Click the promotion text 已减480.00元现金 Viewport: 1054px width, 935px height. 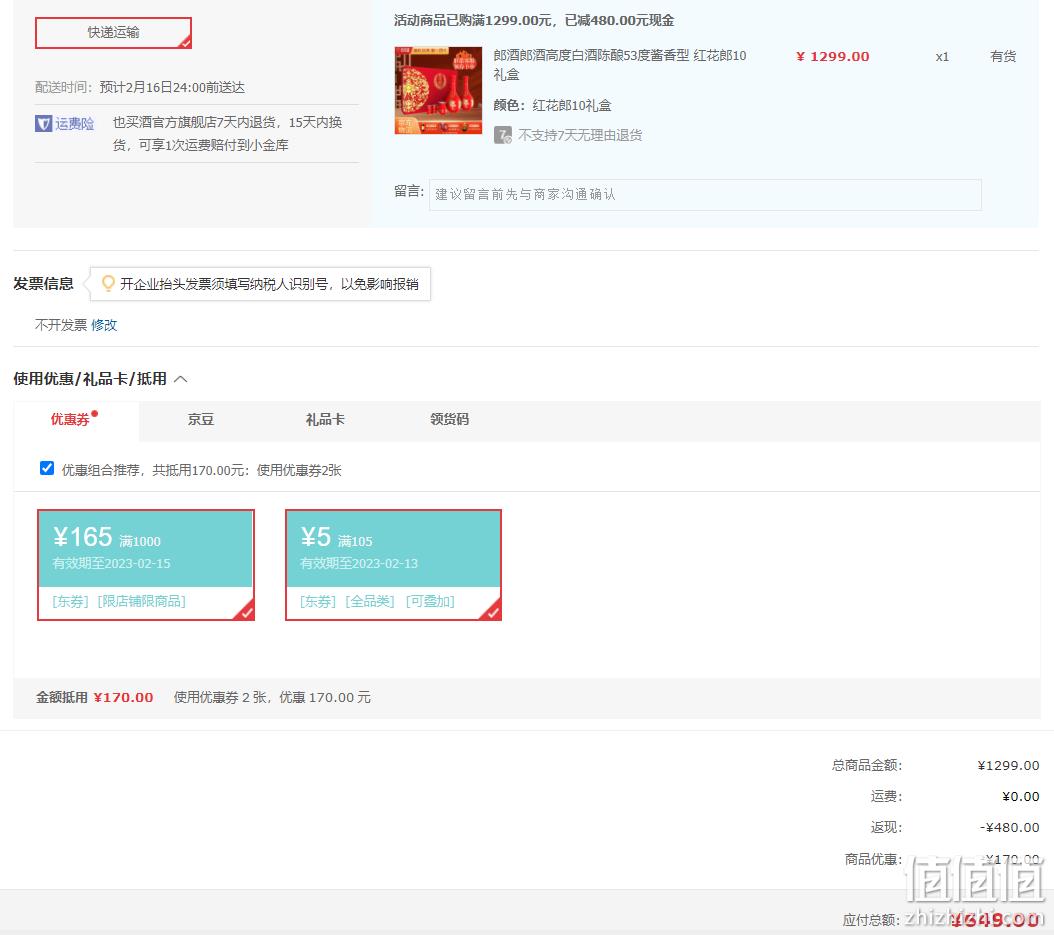click(619, 21)
